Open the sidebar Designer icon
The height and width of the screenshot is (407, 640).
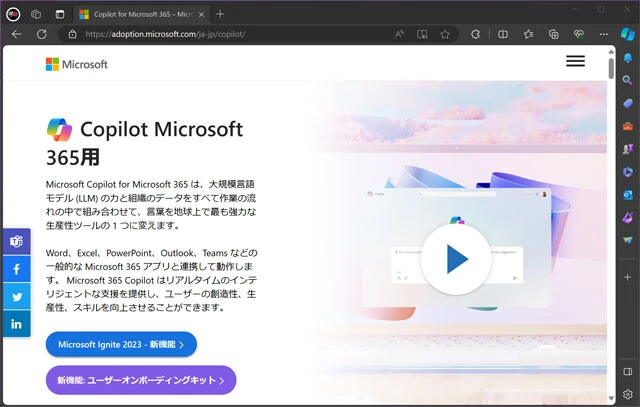(x=628, y=218)
